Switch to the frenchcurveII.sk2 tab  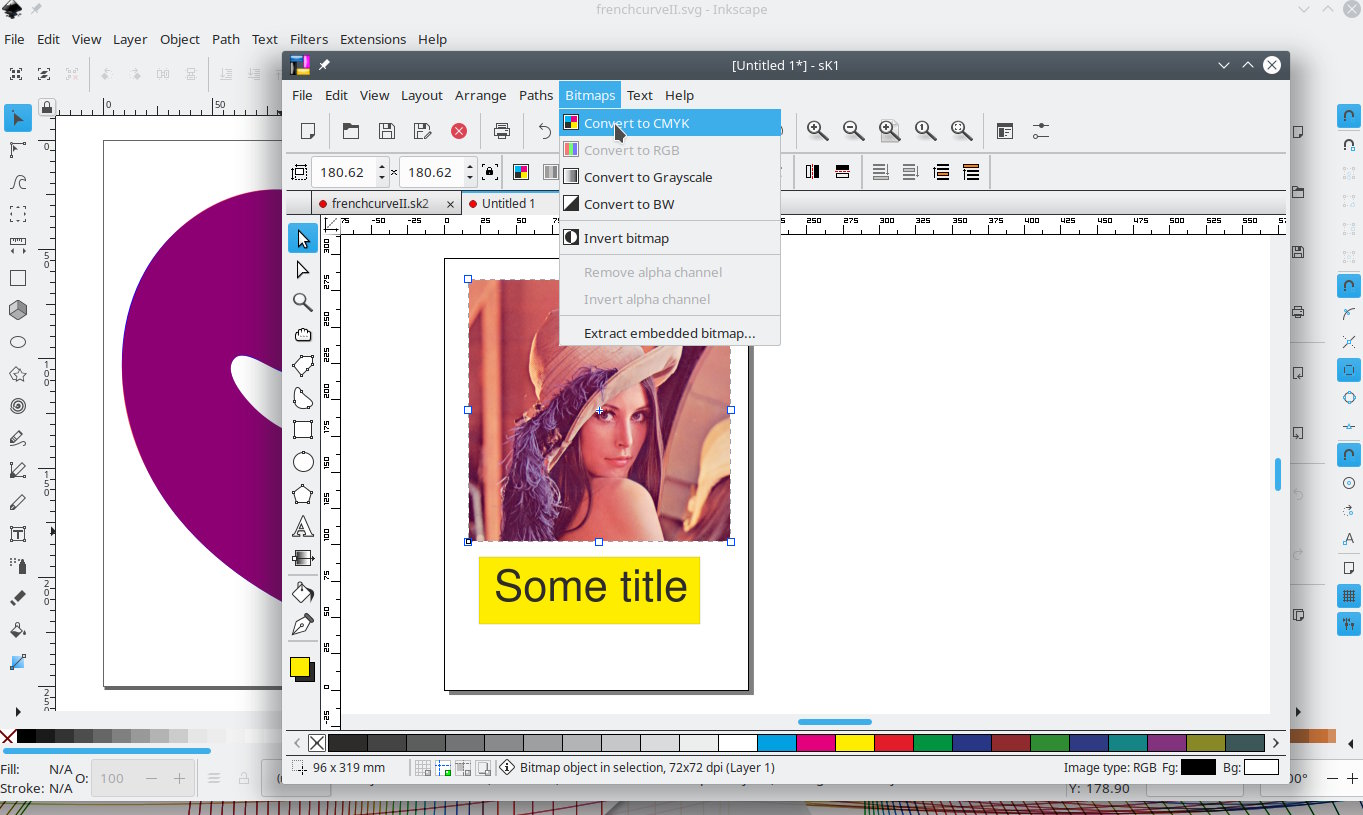coord(379,203)
